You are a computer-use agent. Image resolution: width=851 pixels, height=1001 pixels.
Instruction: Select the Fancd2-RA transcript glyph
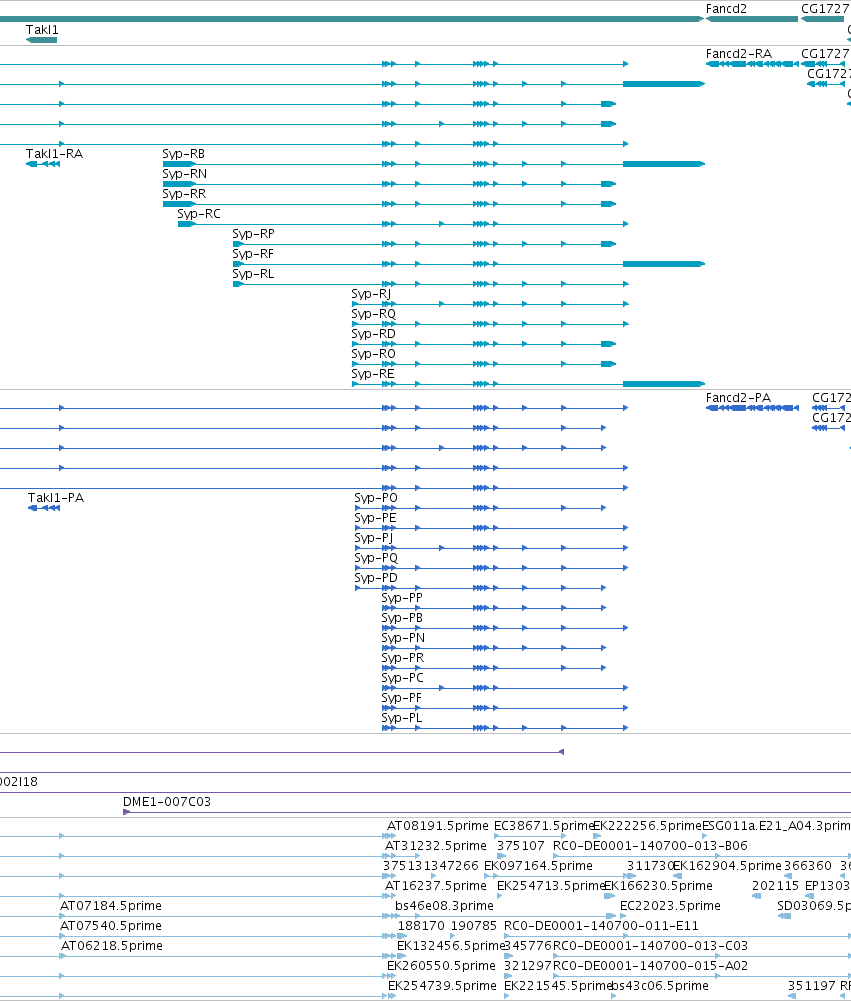pos(752,64)
